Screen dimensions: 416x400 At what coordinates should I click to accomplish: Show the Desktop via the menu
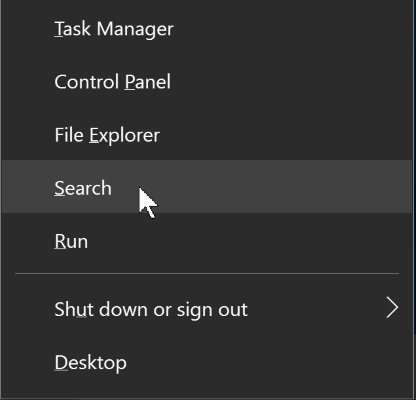pyautogui.click(x=207, y=362)
